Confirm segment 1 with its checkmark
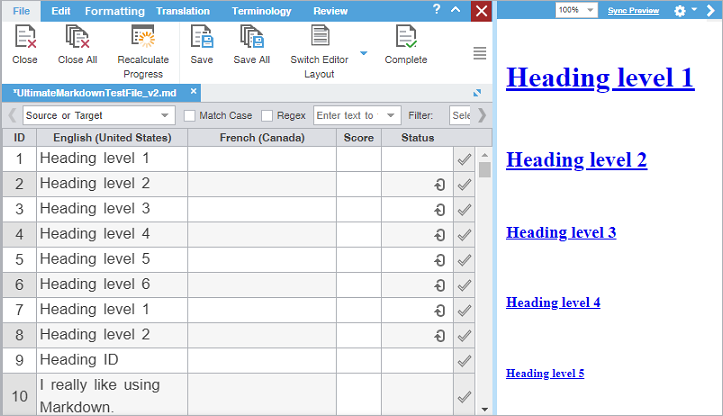Screen dimensions: 723x416 [x=464, y=159]
